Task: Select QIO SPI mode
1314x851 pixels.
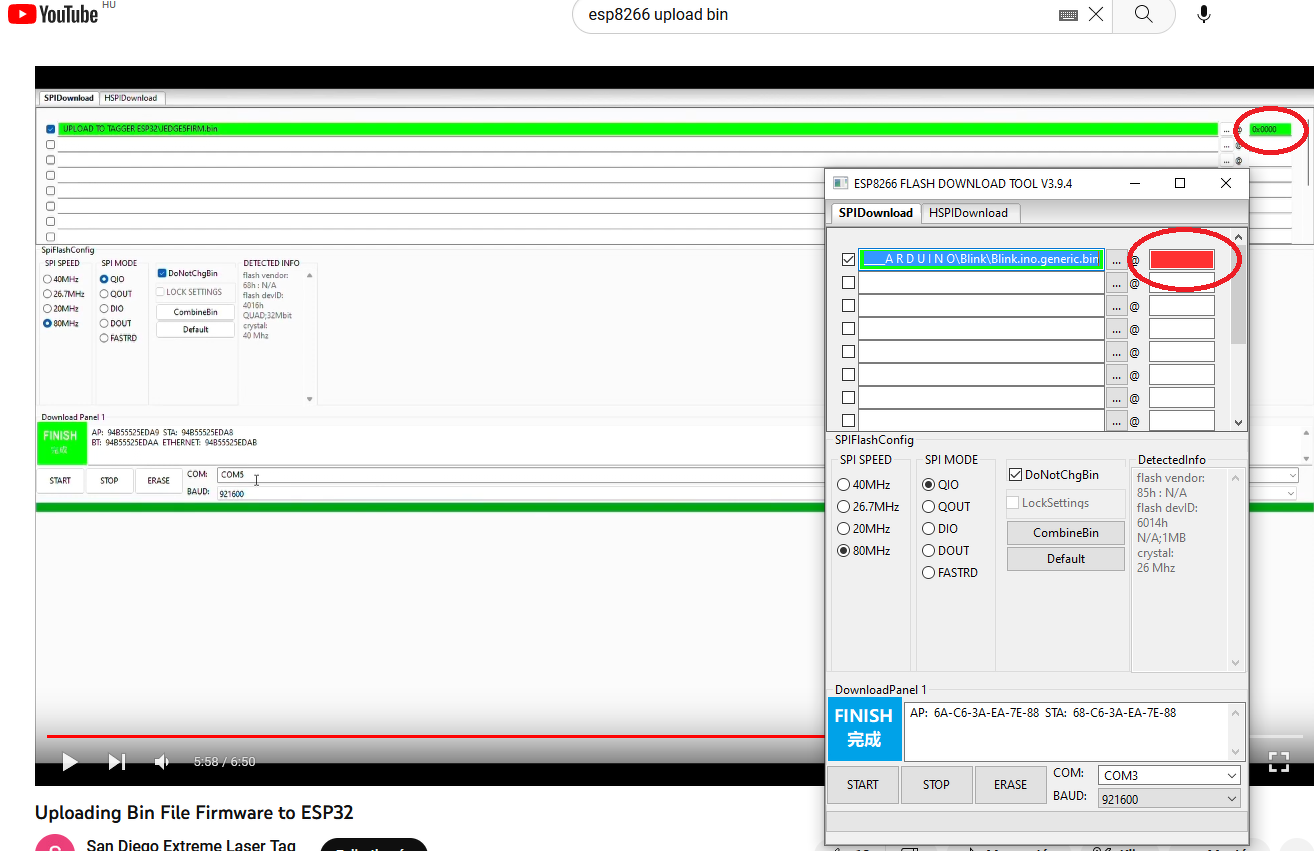Action: tap(941, 485)
